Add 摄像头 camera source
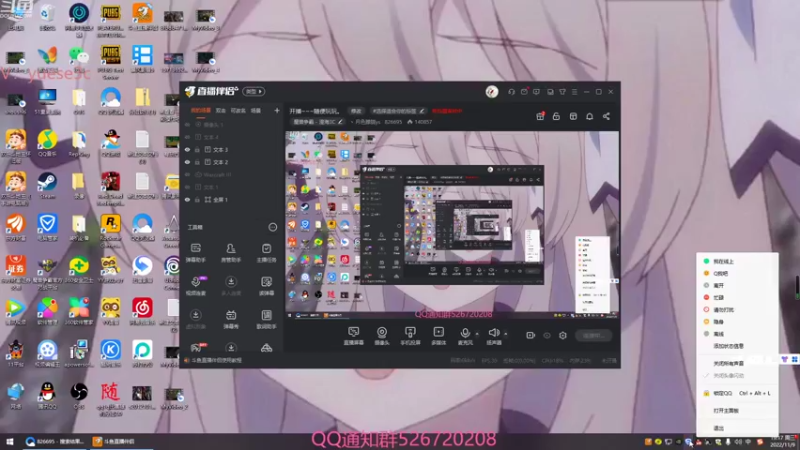The width and height of the screenshot is (800, 450). click(x=382, y=336)
